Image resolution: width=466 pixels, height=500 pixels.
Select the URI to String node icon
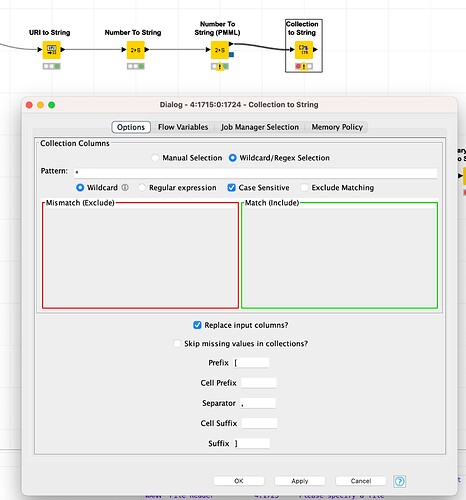point(51,50)
